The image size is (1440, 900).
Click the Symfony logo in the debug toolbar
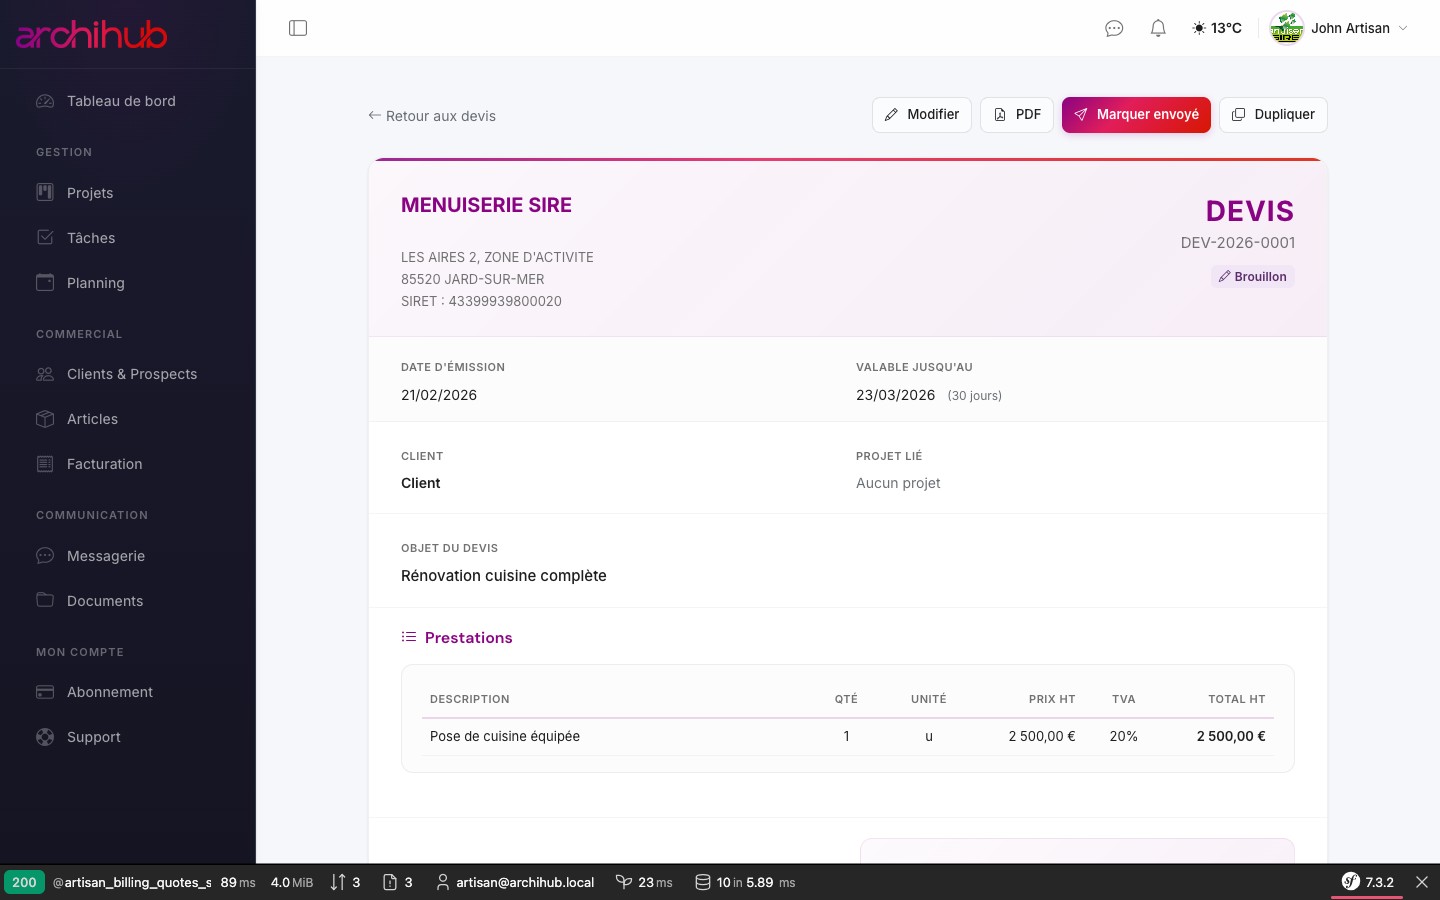[1351, 883]
